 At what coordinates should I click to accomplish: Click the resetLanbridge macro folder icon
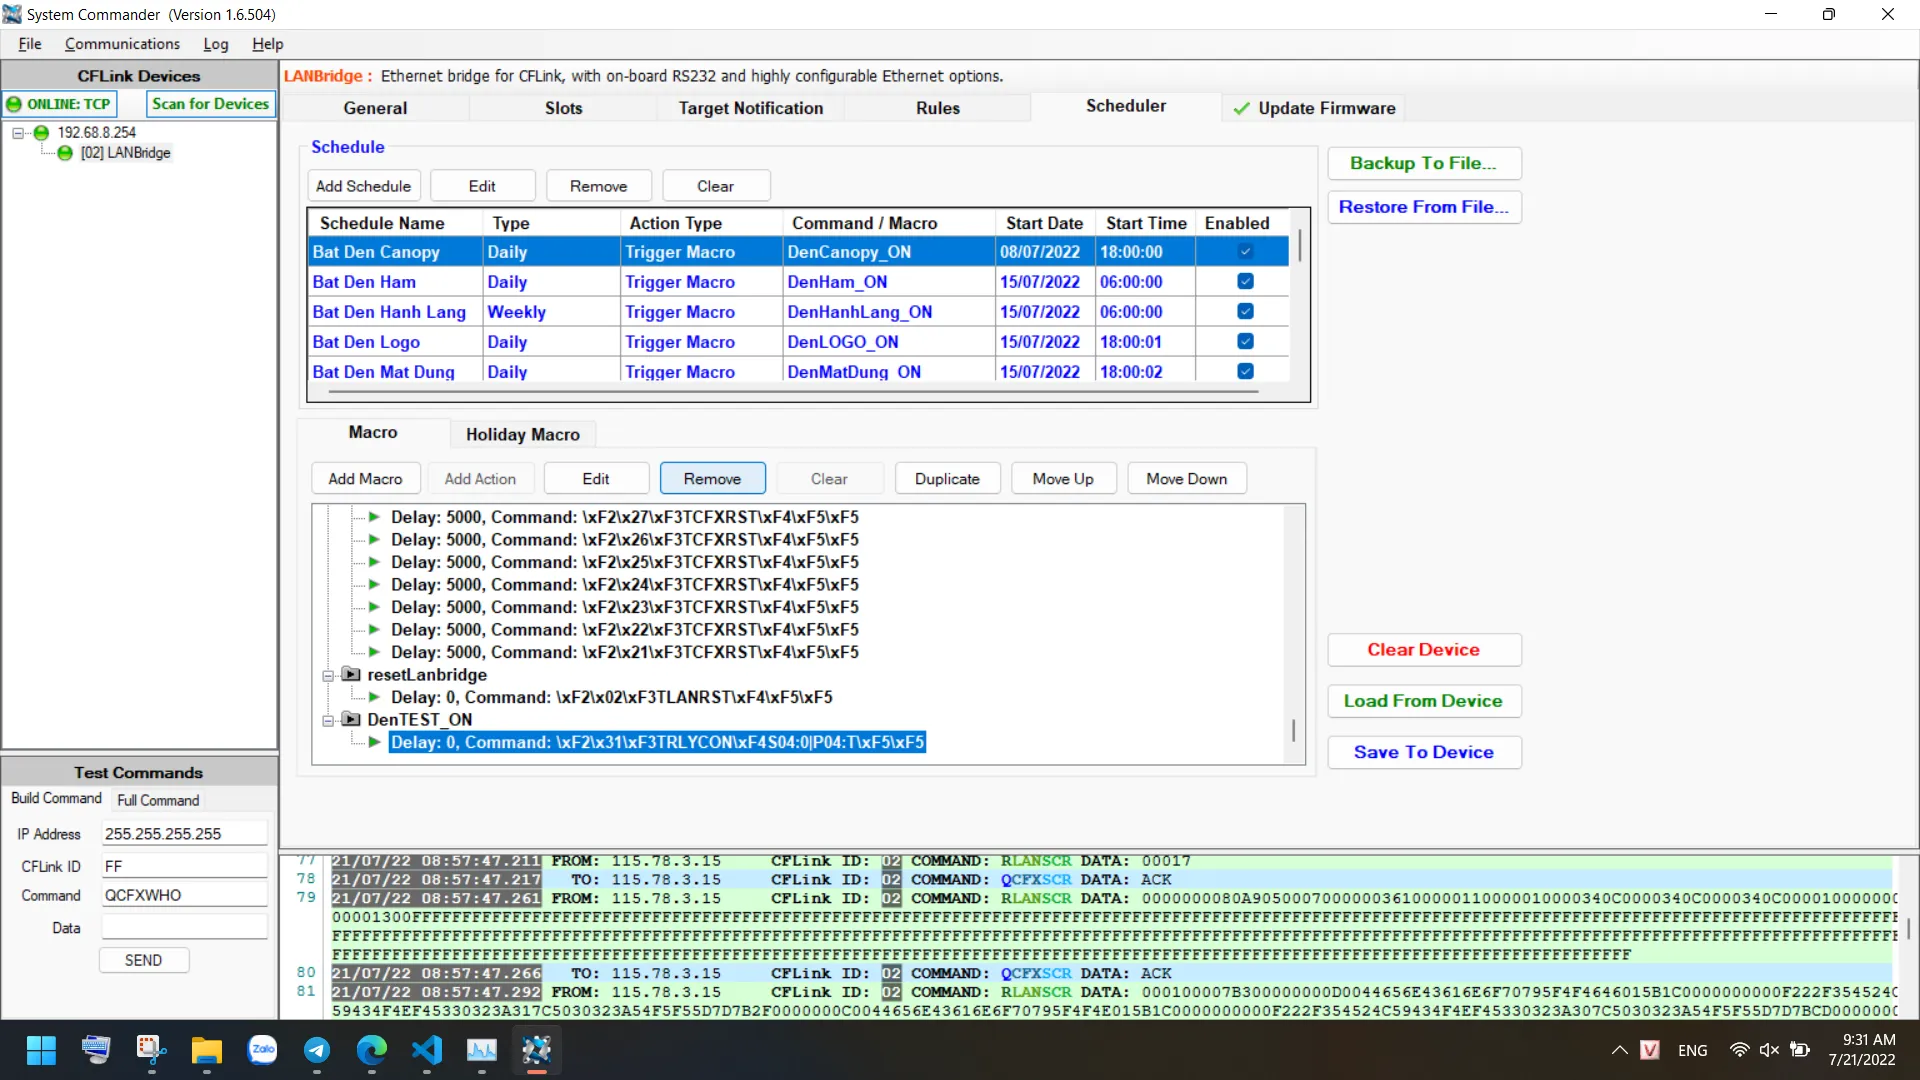click(x=351, y=675)
